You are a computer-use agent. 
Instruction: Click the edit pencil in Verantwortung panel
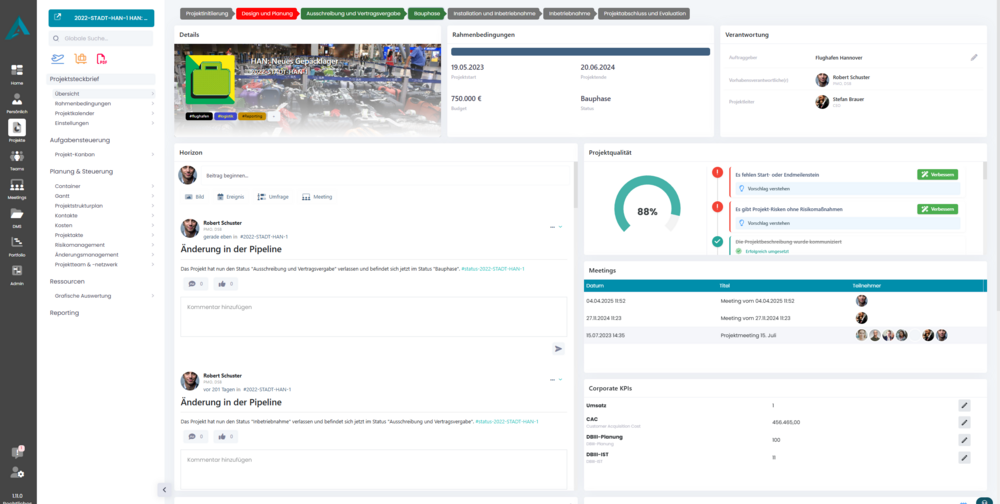974,58
